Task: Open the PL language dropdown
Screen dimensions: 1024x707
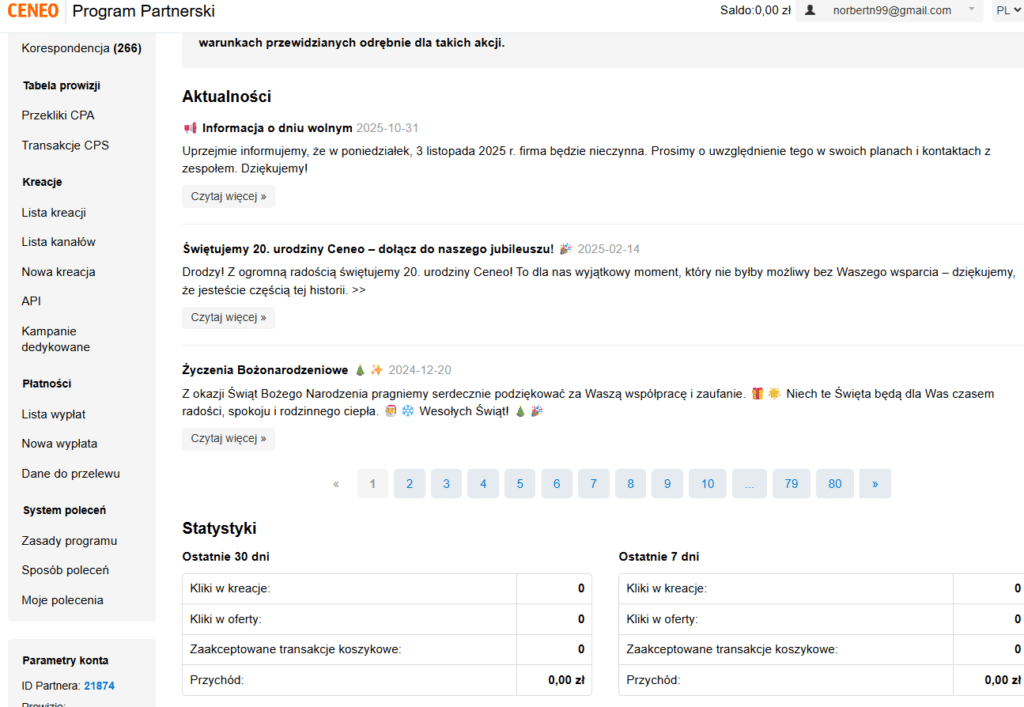Action: point(1008,10)
